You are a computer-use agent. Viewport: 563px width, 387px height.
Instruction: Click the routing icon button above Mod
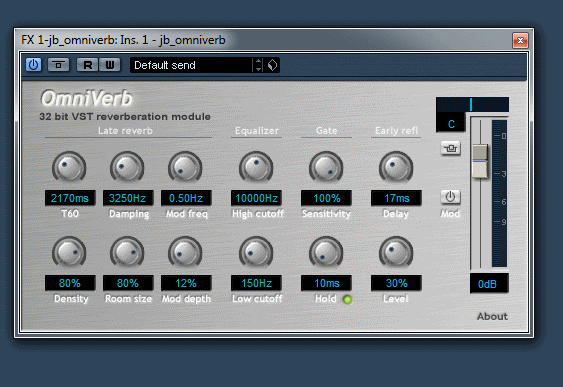[x=451, y=148]
